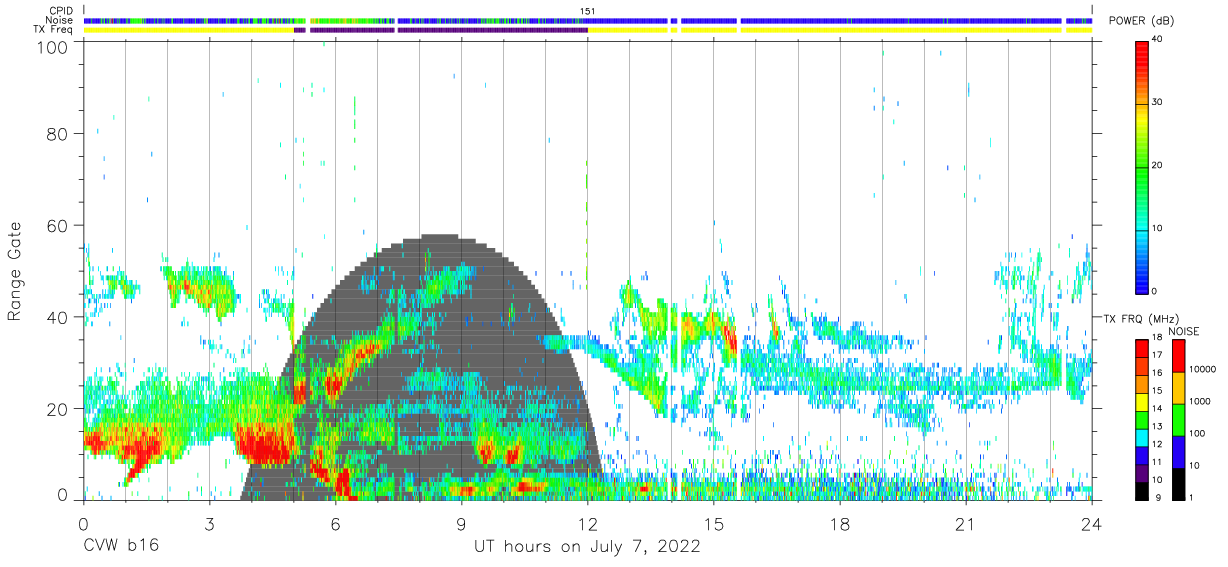Click the UT hours axis tick 12
This screenshot has width=1228, height=567.
pyautogui.click(x=587, y=523)
